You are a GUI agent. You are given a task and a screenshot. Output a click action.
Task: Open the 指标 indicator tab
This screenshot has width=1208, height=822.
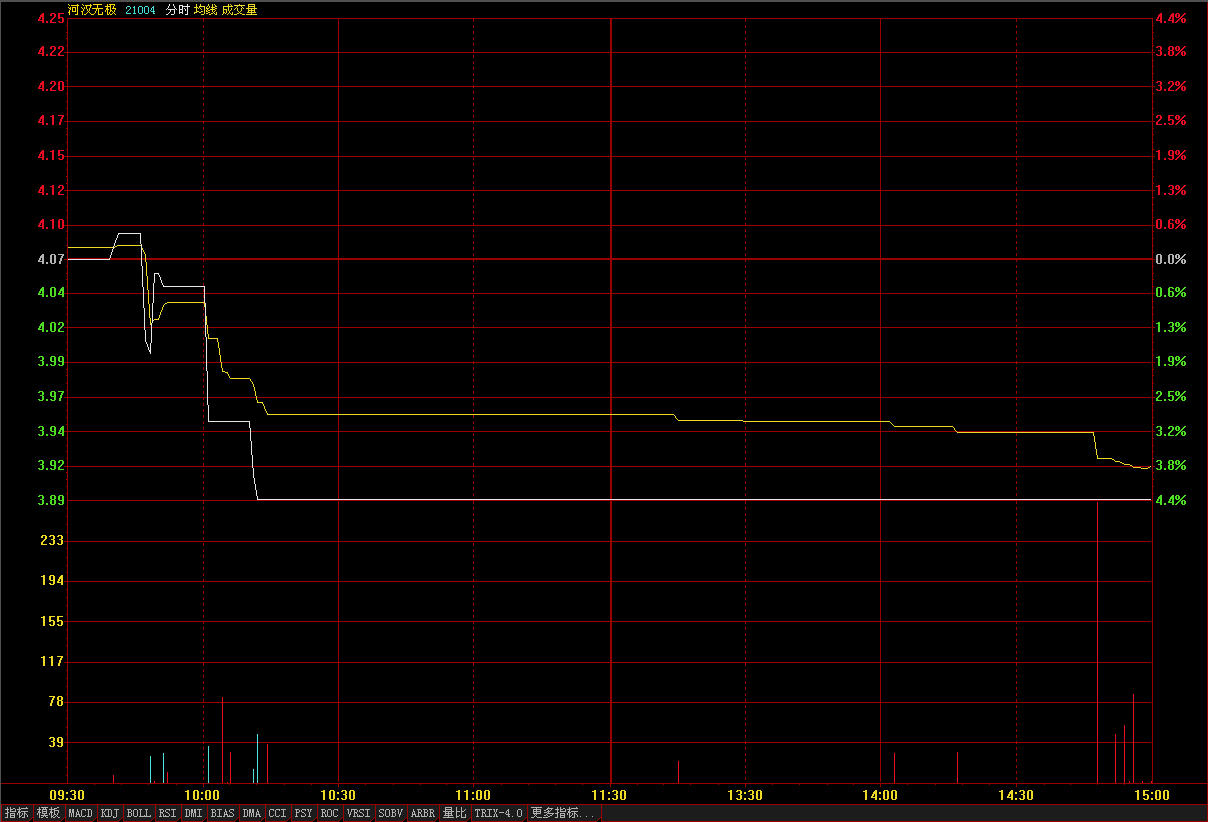tap(16, 813)
